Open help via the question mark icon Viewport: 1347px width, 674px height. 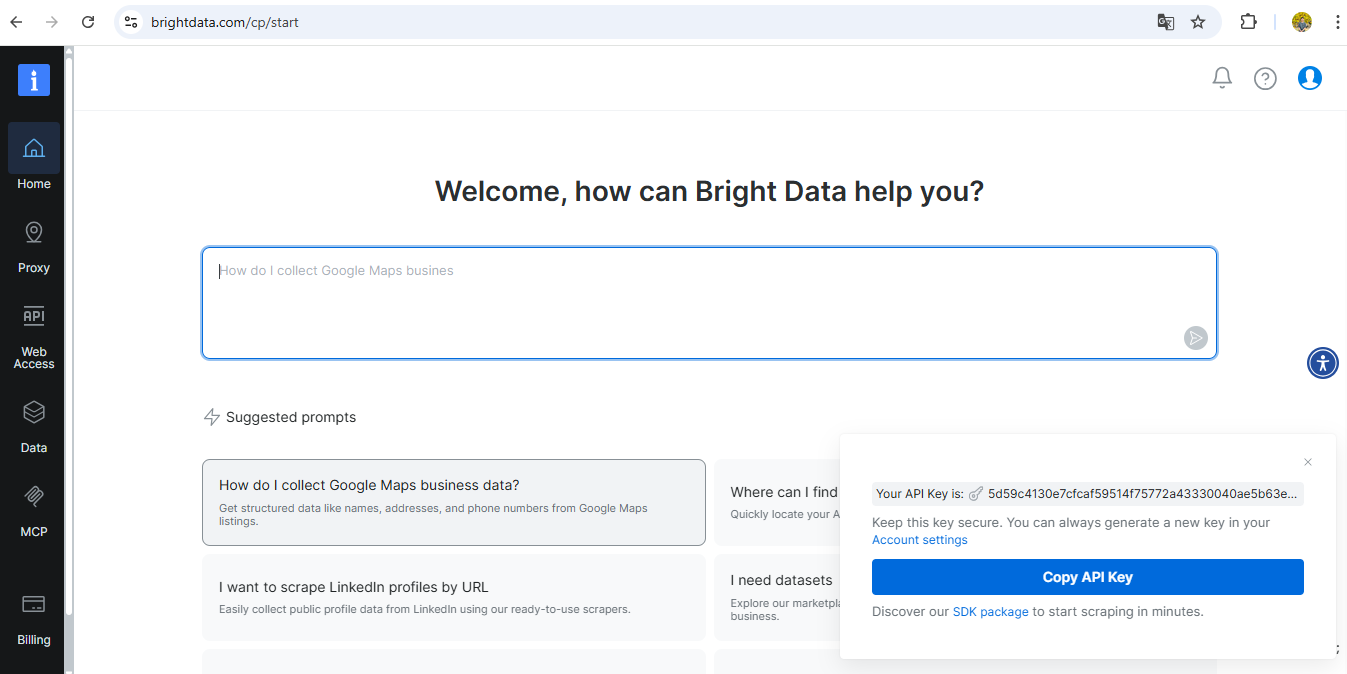(x=1265, y=77)
